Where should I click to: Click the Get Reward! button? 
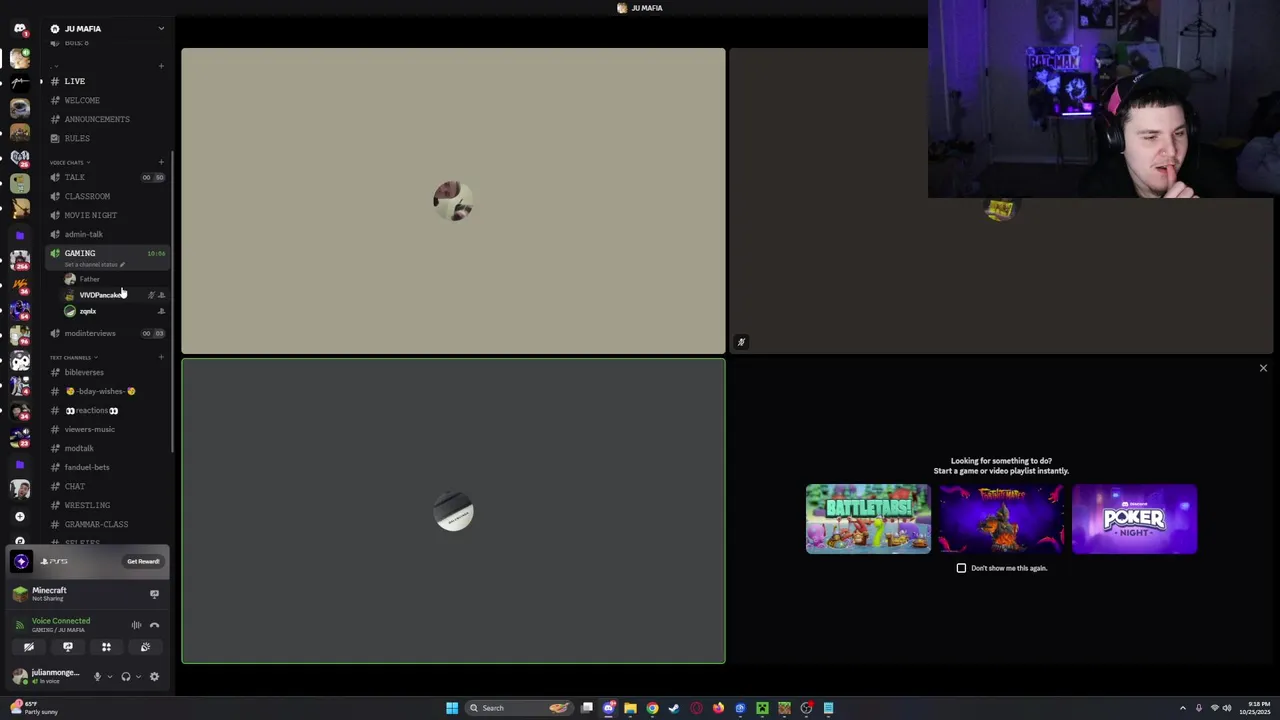[x=143, y=561]
